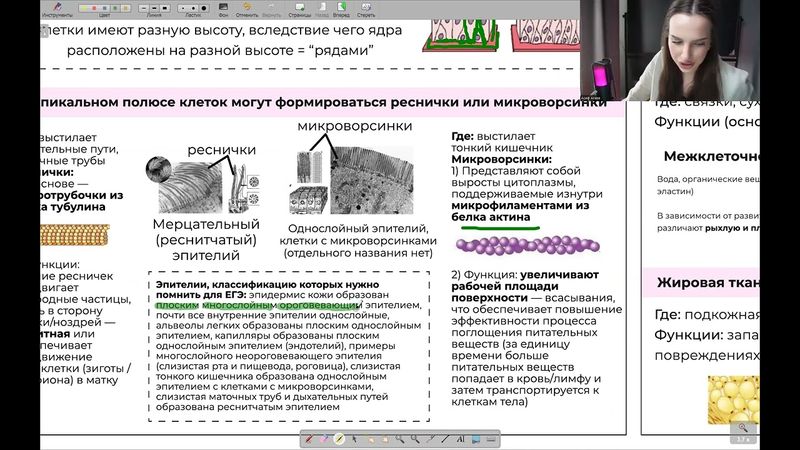Select the Zoom in magnifier
The height and width of the screenshot is (450, 800).
click(399, 439)
